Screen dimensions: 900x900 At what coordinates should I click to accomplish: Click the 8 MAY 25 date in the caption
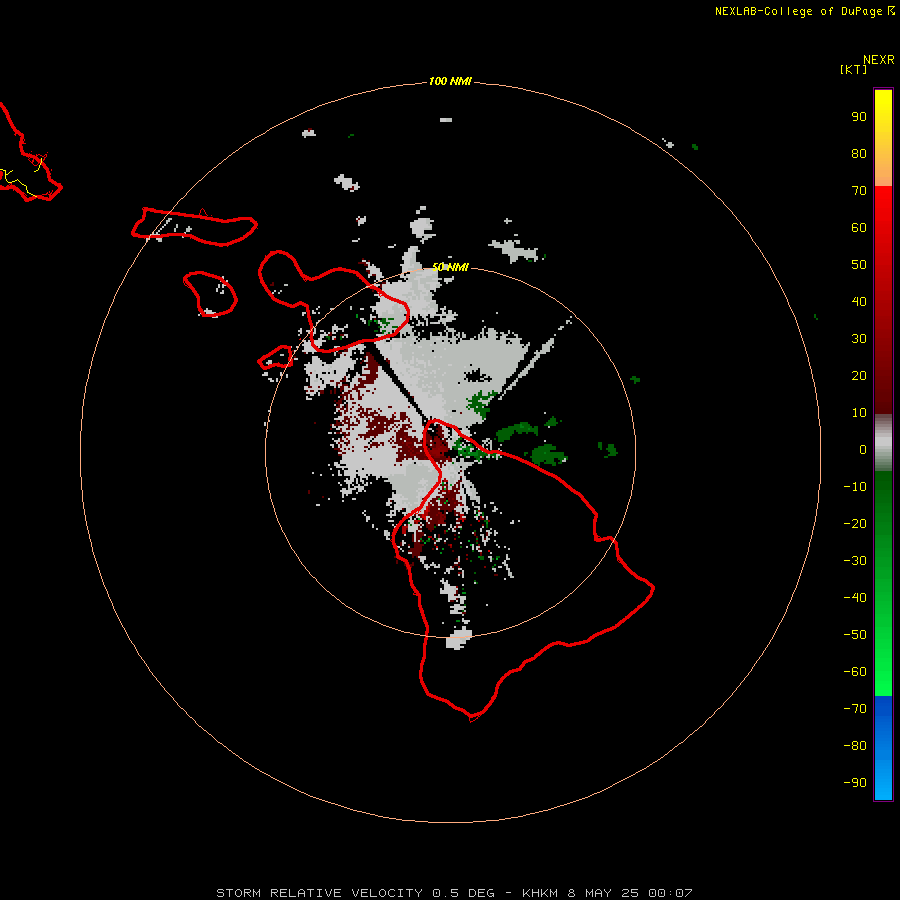(603, 893)
